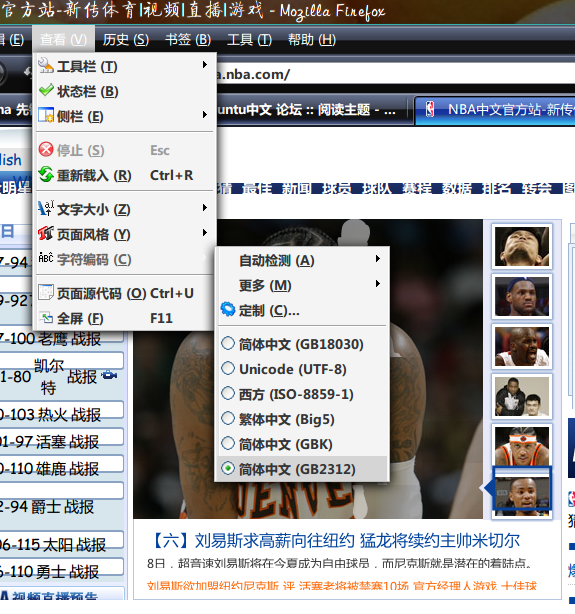The width and height of the screenshot is (575, 614).
Task: Click the 球队 navigation item
Action: [x=377, y=189]
